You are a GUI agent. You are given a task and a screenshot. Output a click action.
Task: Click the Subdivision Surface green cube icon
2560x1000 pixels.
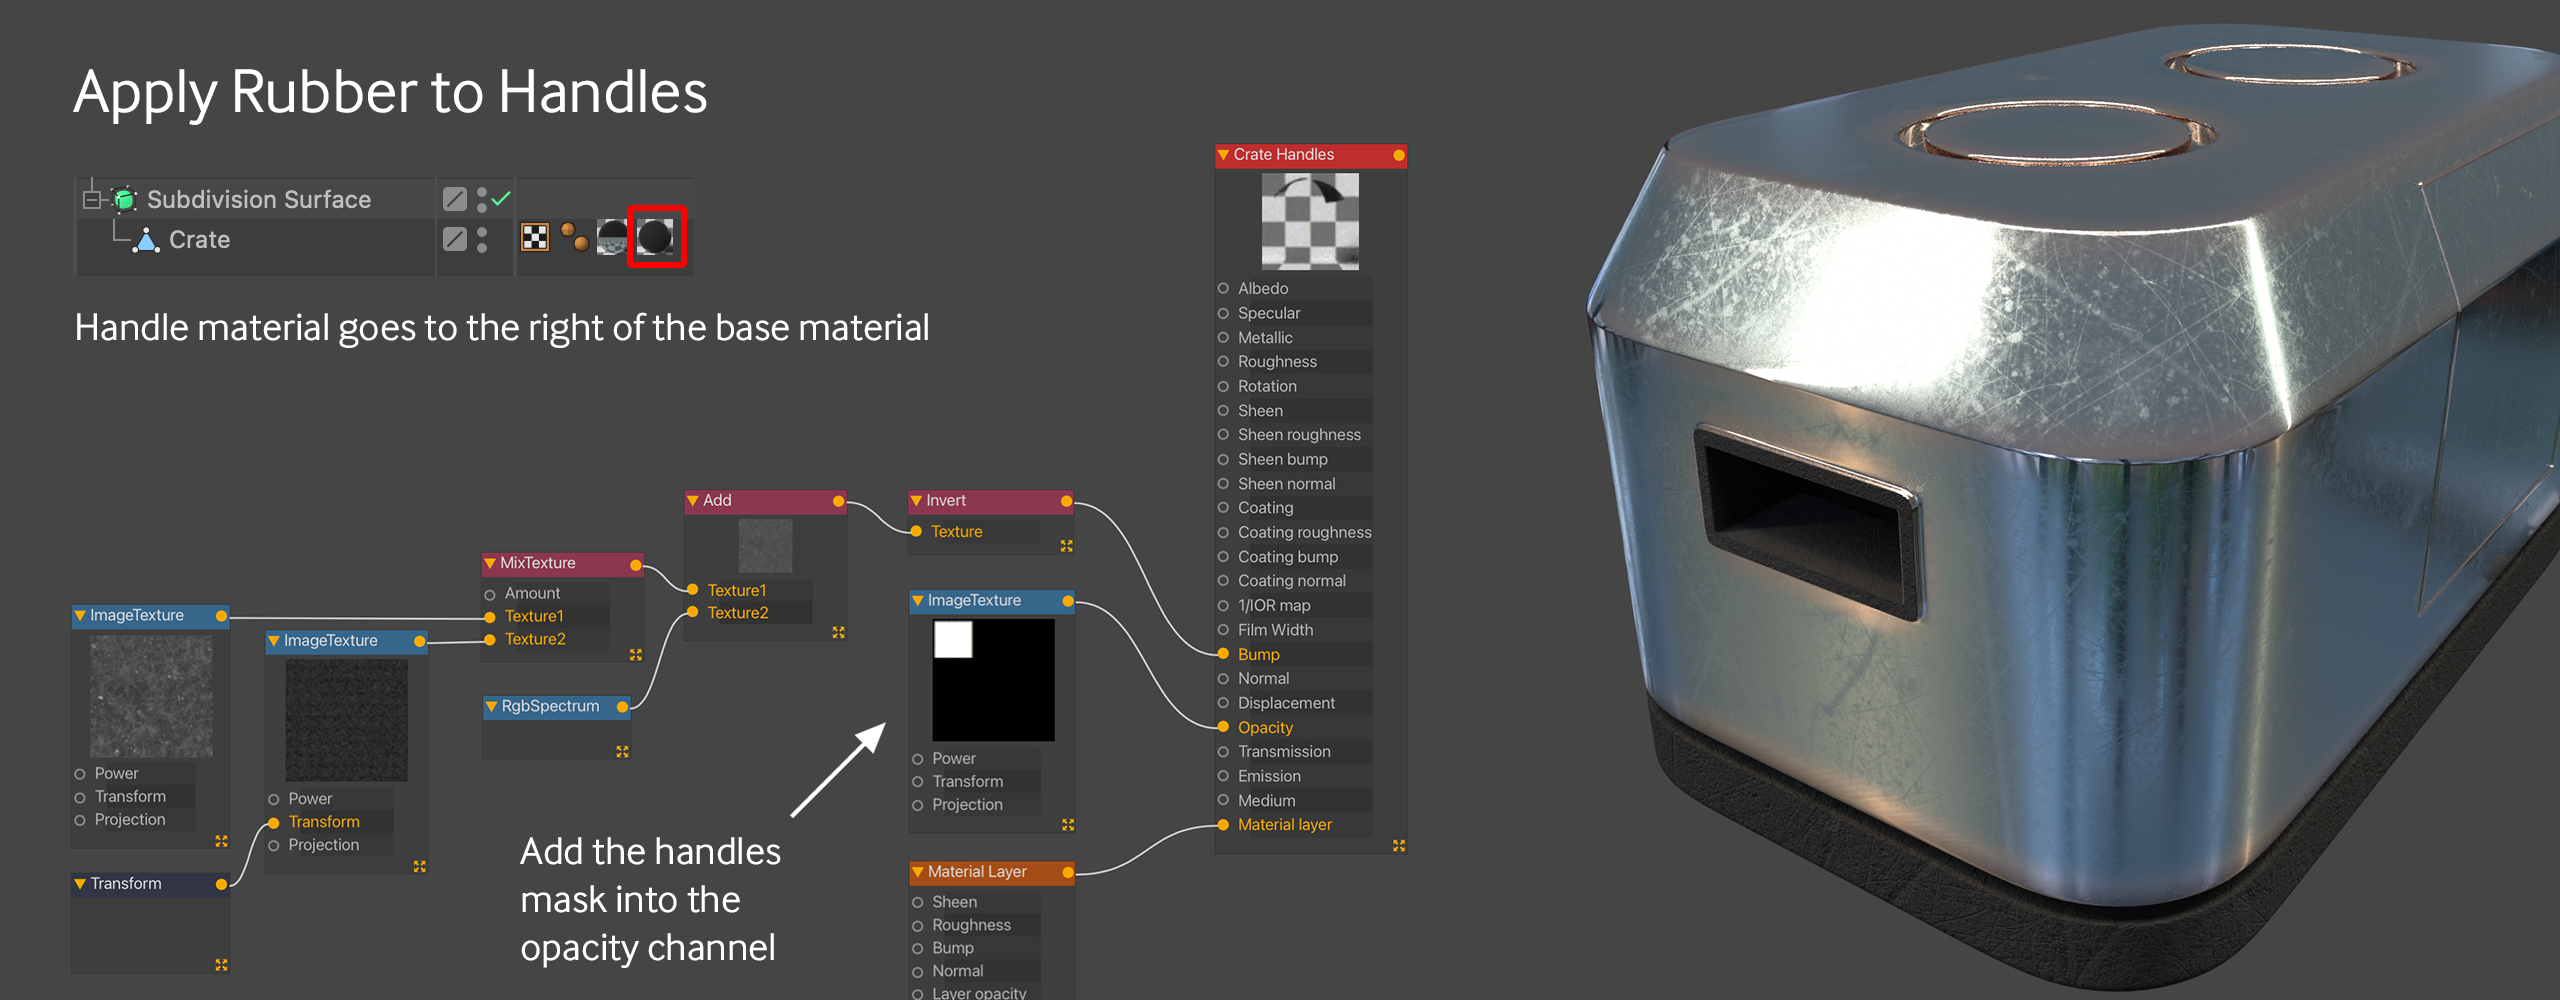pyautogui.click(x=125, y=200)
